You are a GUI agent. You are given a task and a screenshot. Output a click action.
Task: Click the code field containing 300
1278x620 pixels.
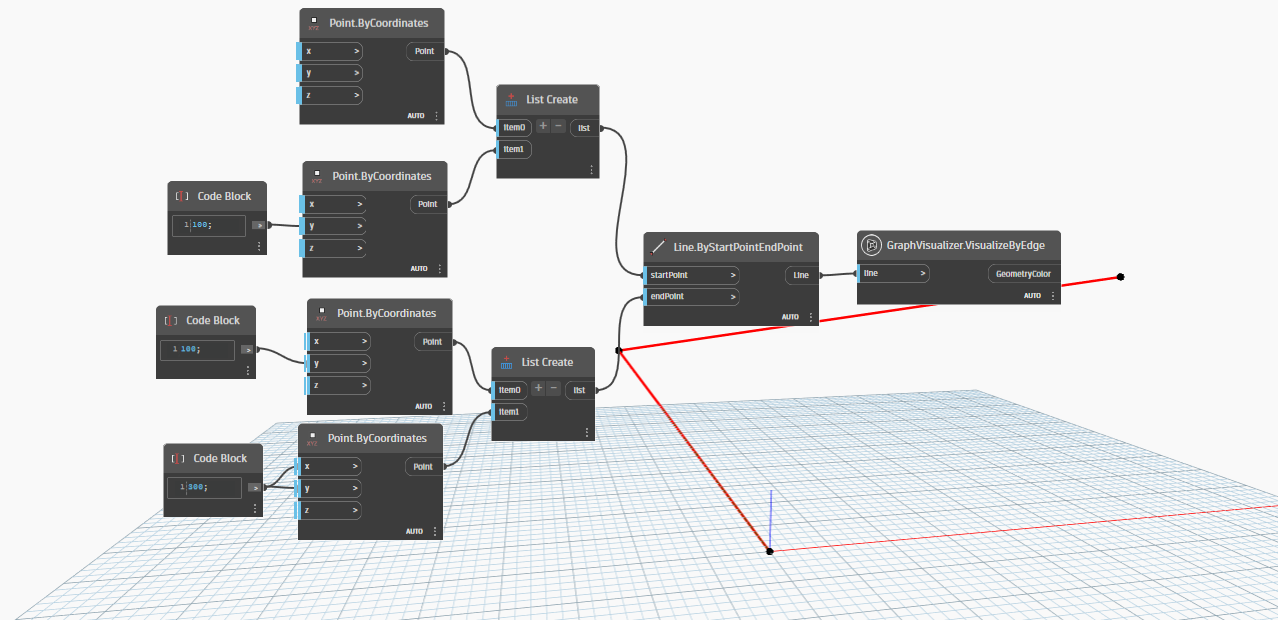[210, 487]
